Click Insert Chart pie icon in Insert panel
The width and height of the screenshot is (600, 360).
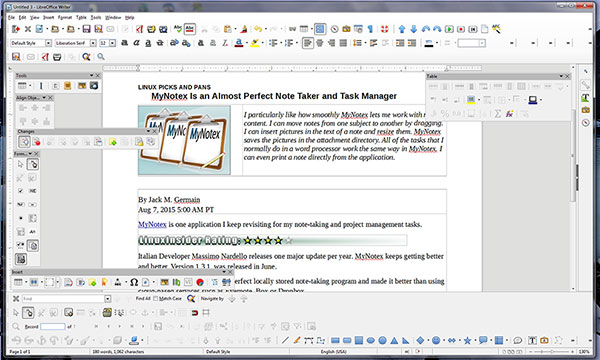point(200,282)
